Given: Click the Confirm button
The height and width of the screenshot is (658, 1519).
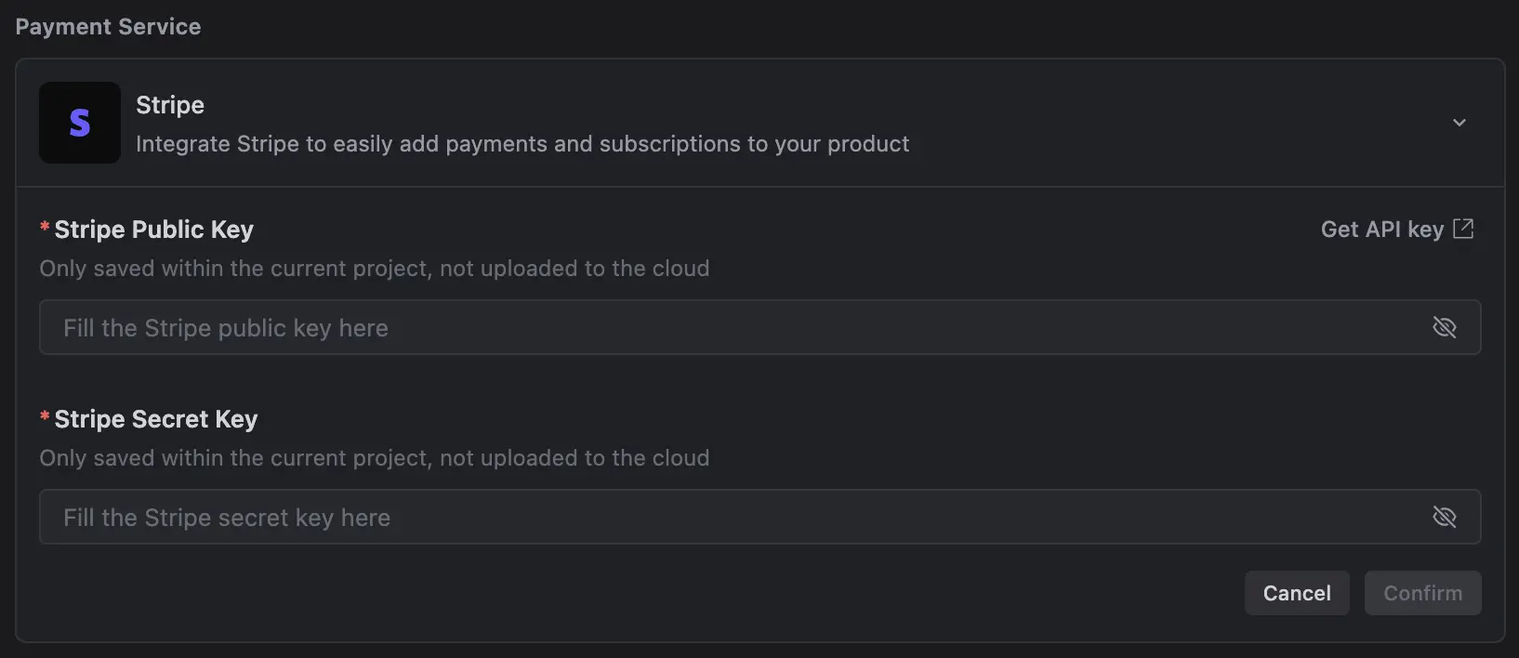Looking at the screenshot, I should 1422,593.
